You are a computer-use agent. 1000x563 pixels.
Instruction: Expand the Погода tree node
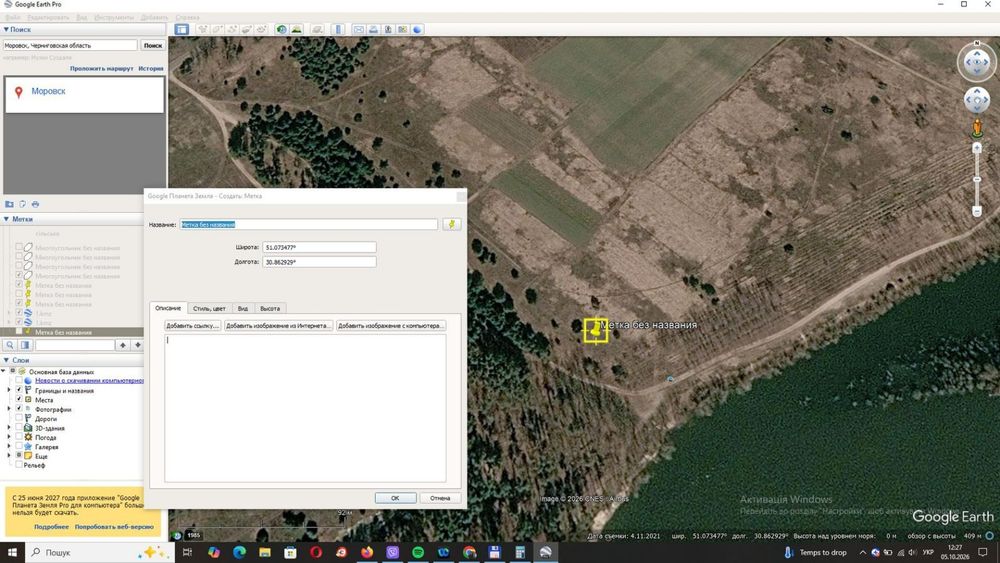(x=9, y=437)
